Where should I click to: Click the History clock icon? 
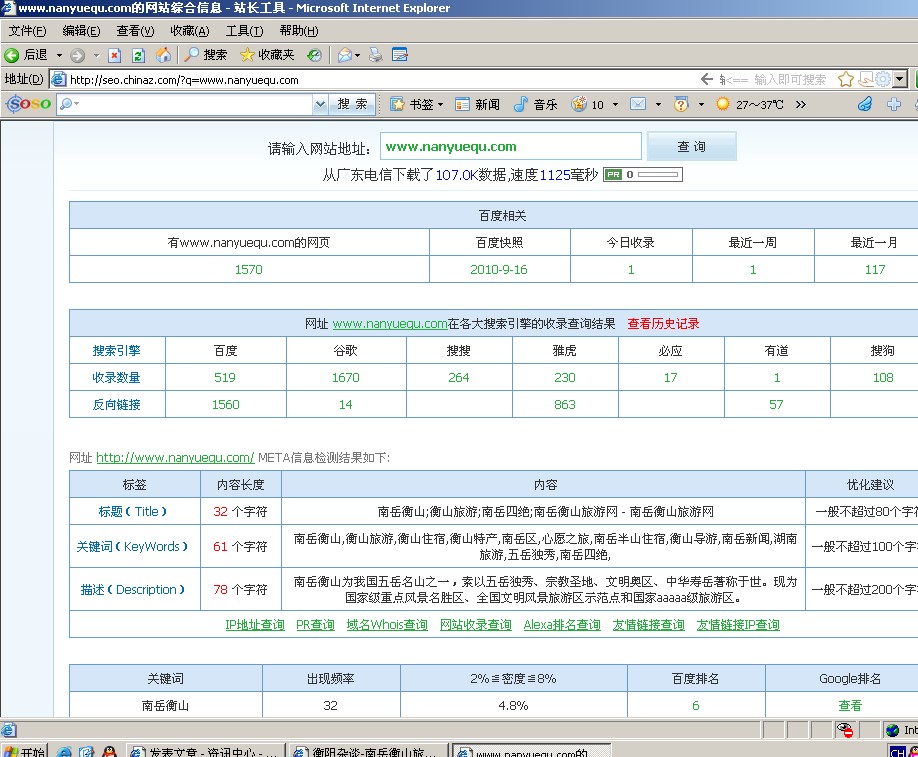tap(314, 55)
